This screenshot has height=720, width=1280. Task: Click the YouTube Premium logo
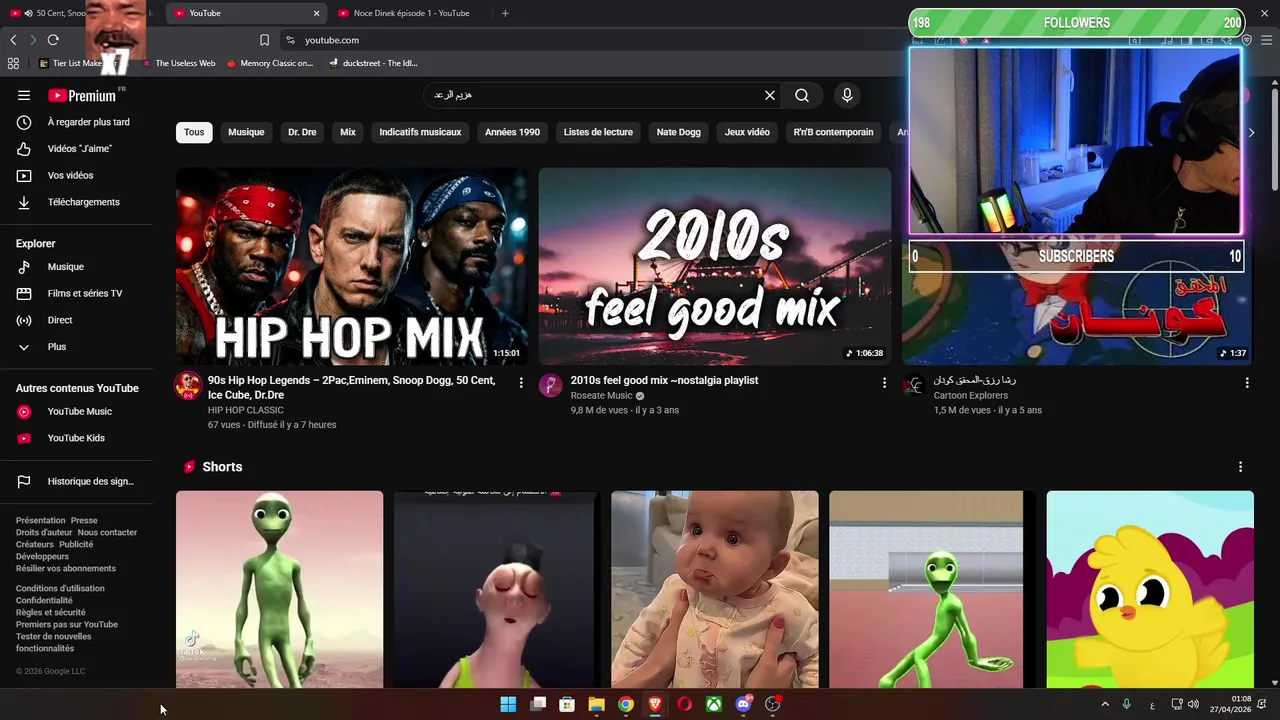point(82,95)
